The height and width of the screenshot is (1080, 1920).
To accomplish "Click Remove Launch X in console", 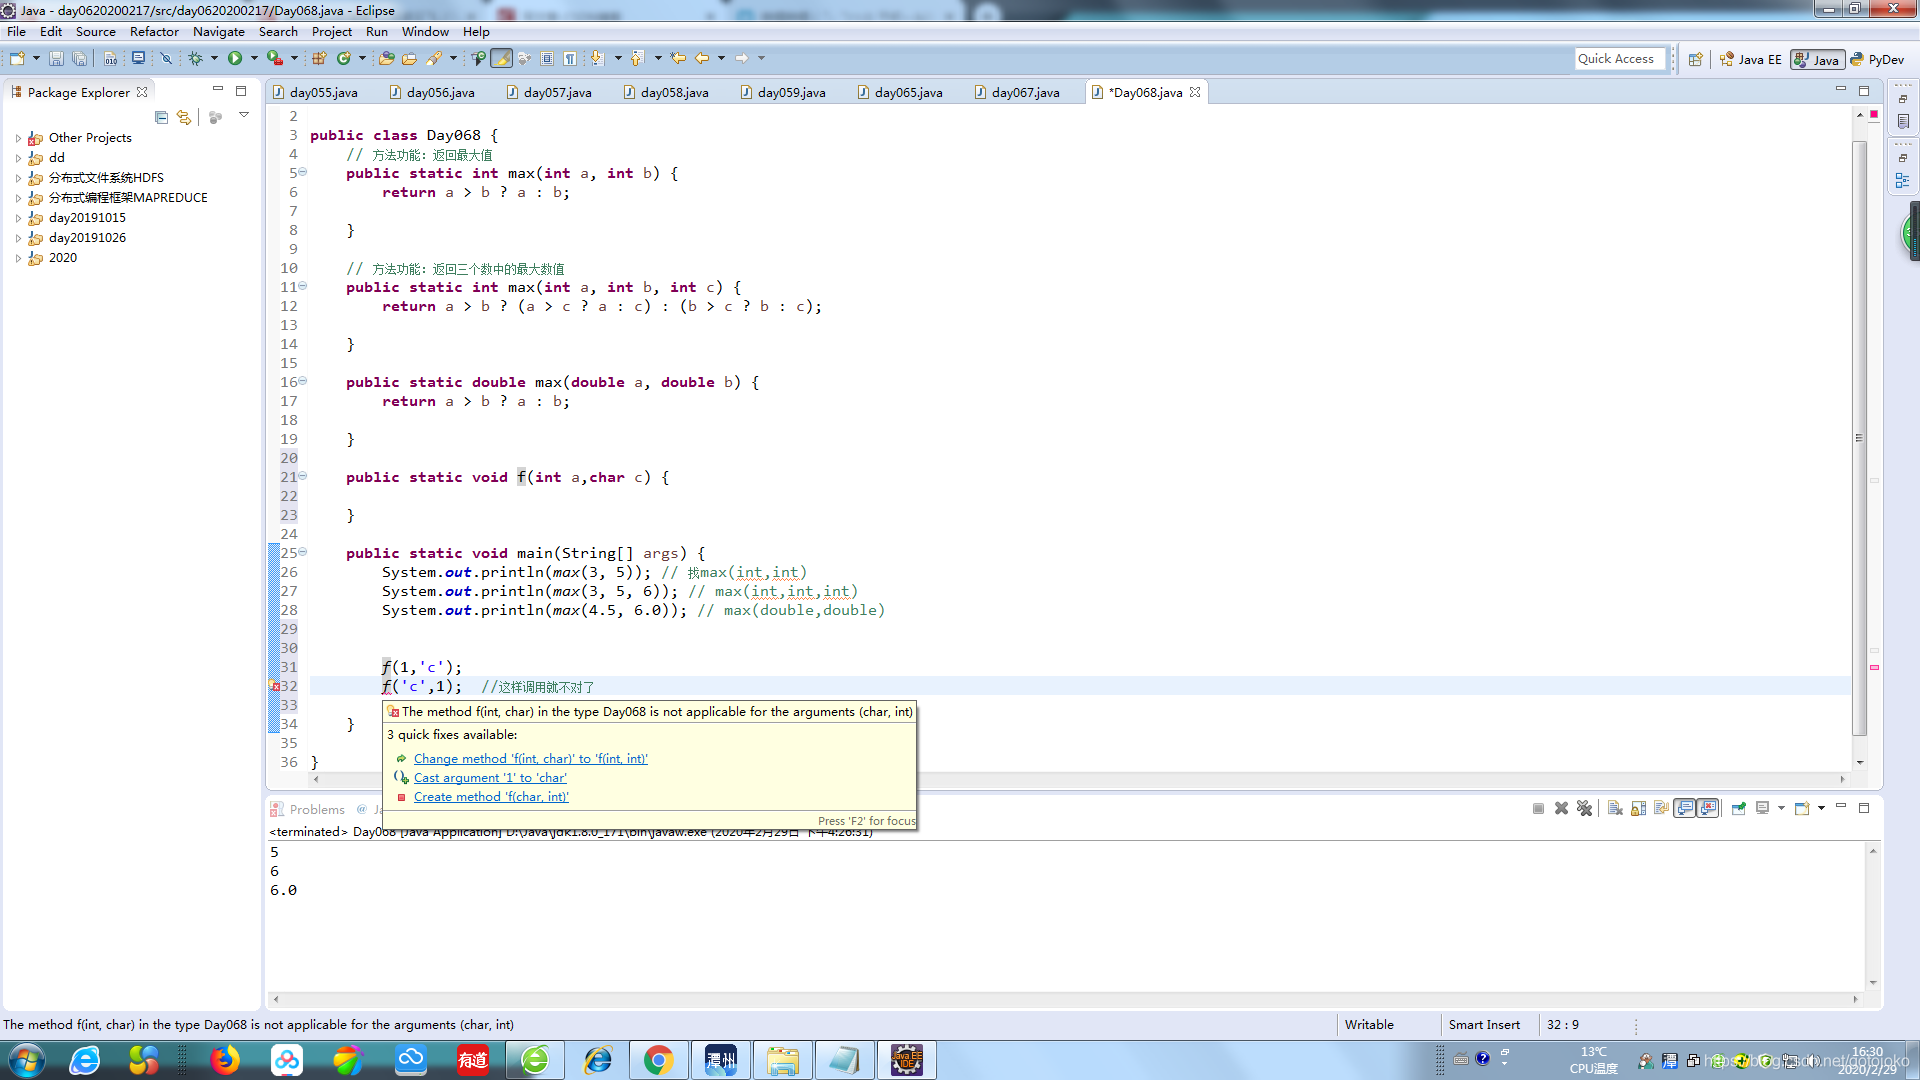I will [x=1561, y=808].
